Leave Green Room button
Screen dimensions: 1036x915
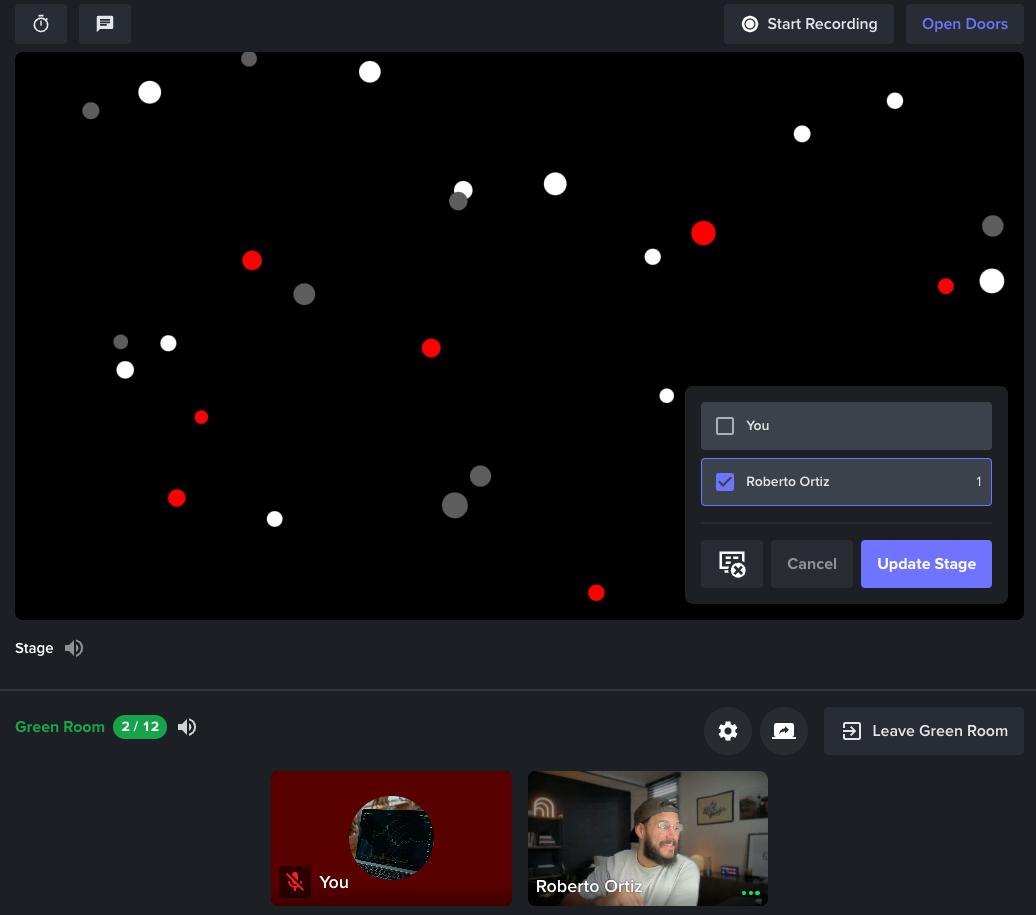924,731
